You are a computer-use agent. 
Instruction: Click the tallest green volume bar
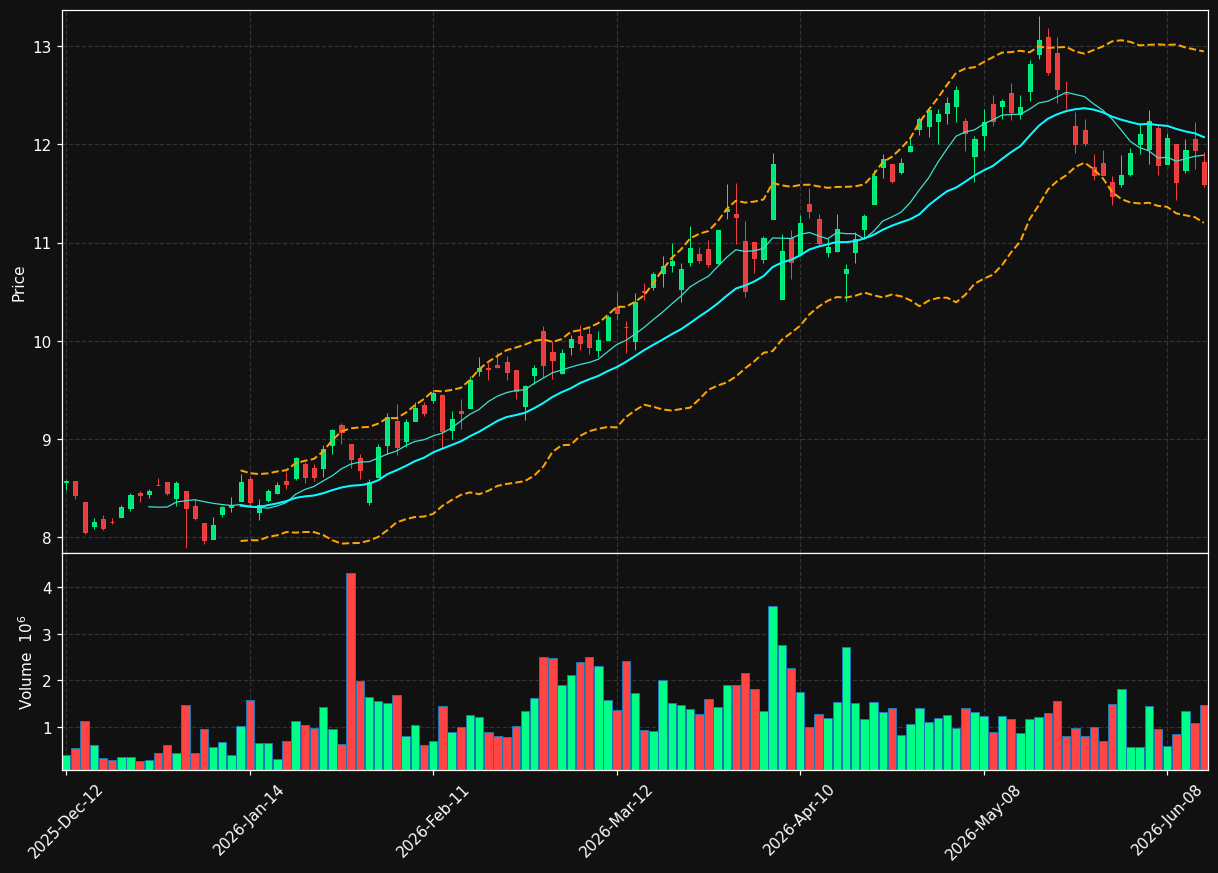tap(773, 688)
